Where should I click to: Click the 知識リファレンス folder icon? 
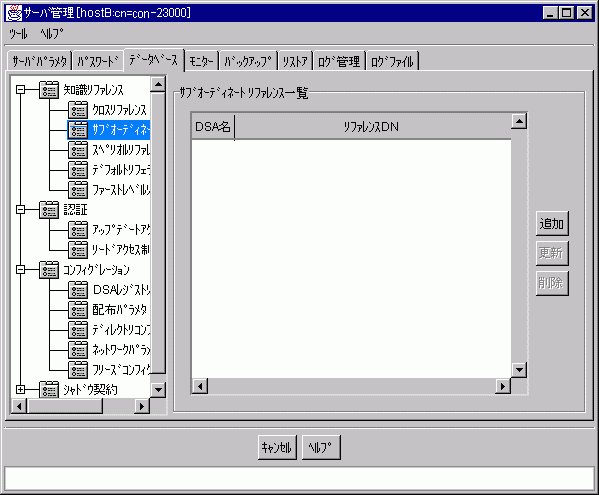[x=49, y=90]
